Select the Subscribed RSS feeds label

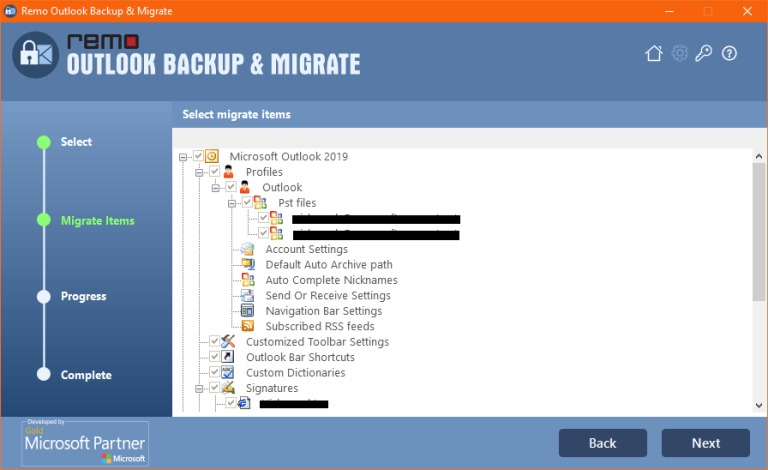tap(320, 327)
